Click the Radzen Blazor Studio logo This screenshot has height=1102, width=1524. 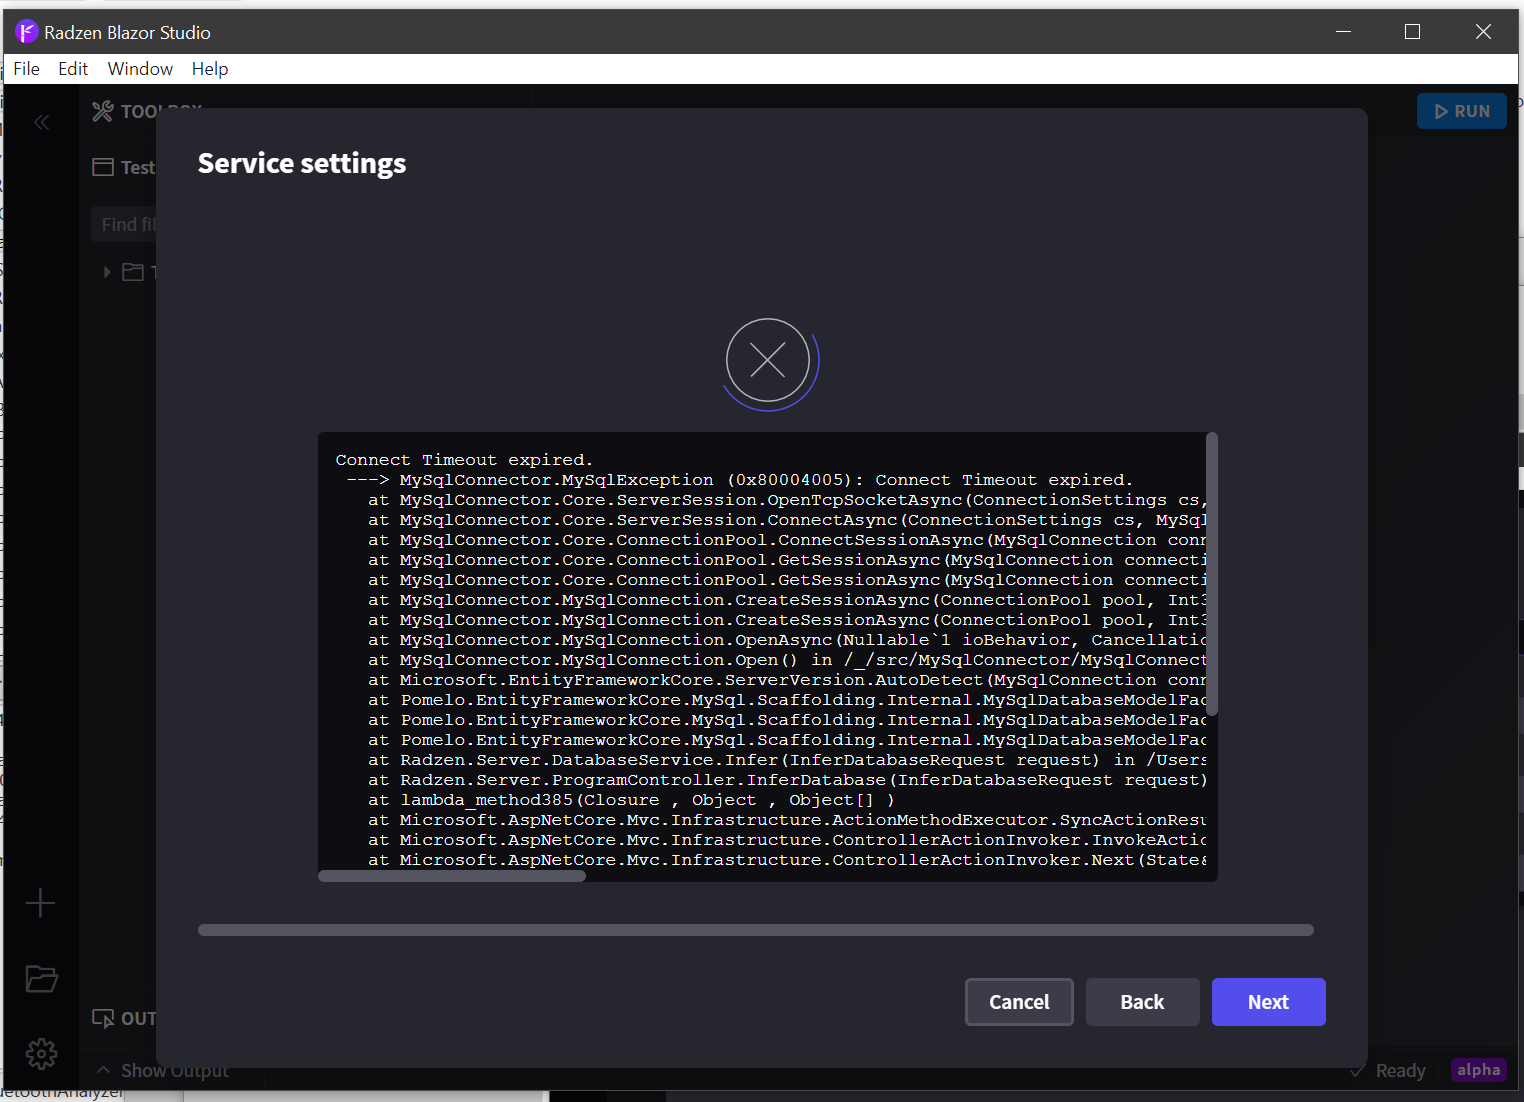(x=25, y=31)
